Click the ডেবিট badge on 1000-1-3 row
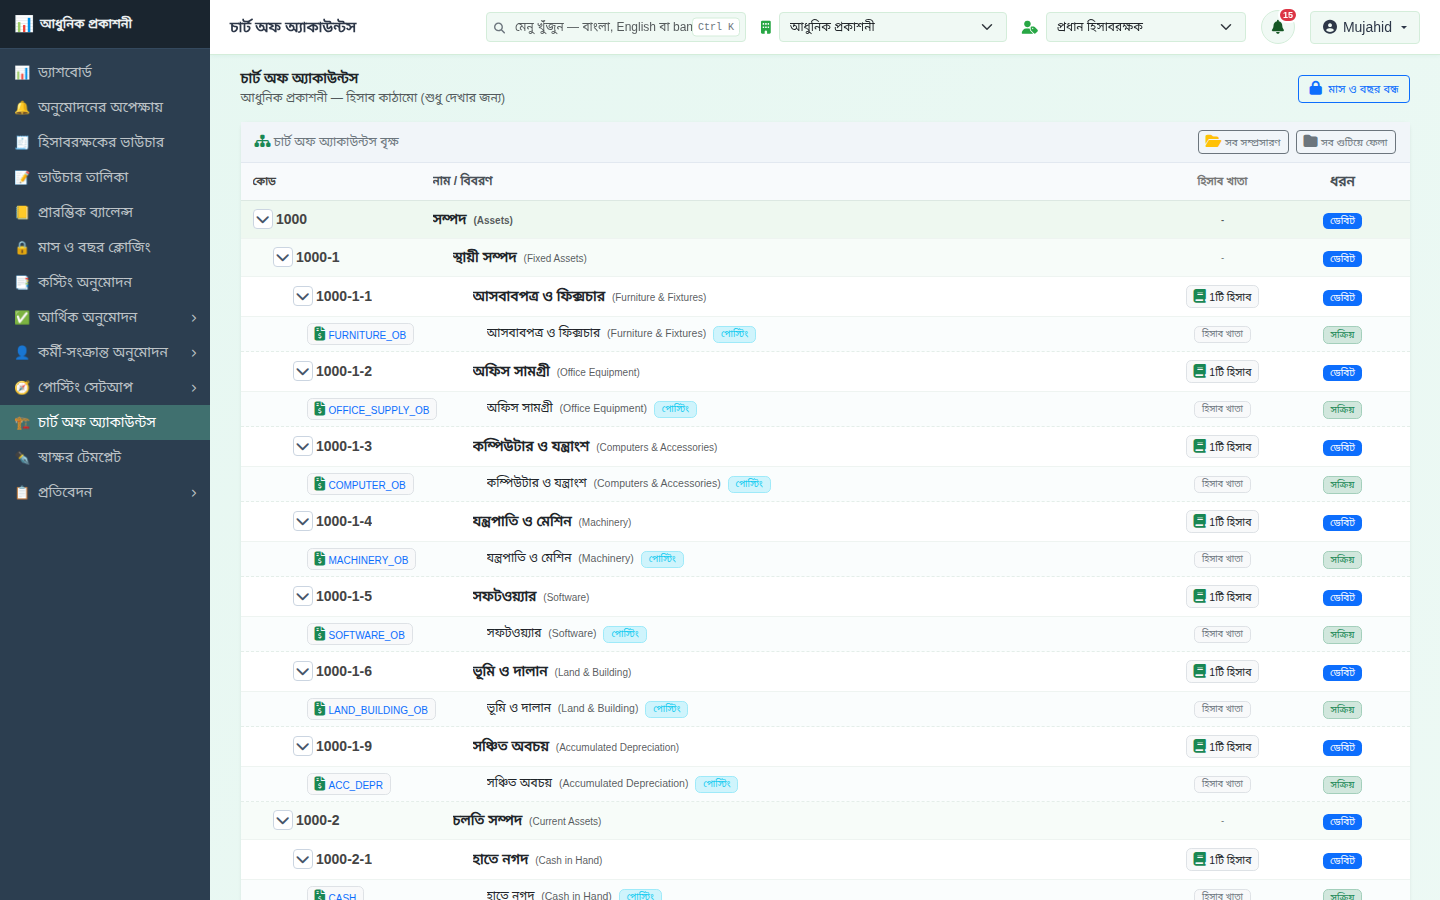The width and height of the screenshot is (1440, 900). pos(1342,448)
